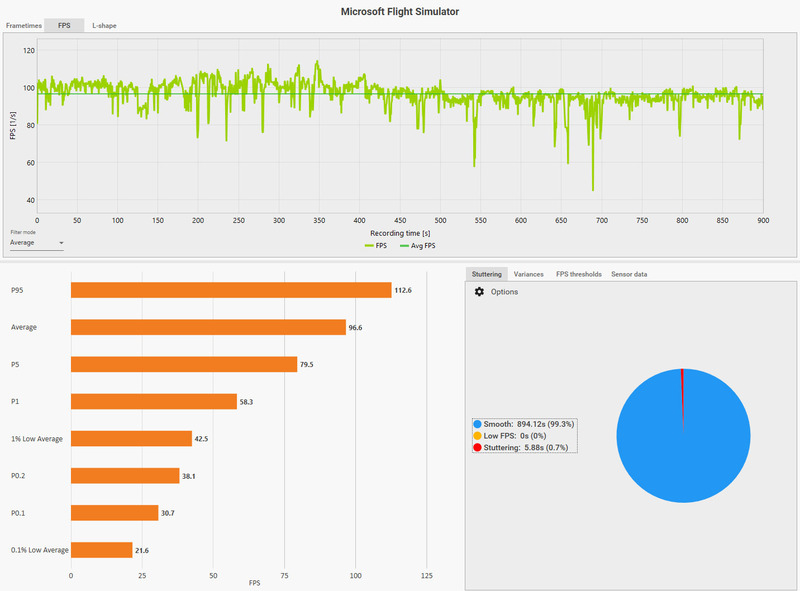Click the Recording time [s] axis label
Viewport: 800px width, 591px height.
click(x=400, y=233)
